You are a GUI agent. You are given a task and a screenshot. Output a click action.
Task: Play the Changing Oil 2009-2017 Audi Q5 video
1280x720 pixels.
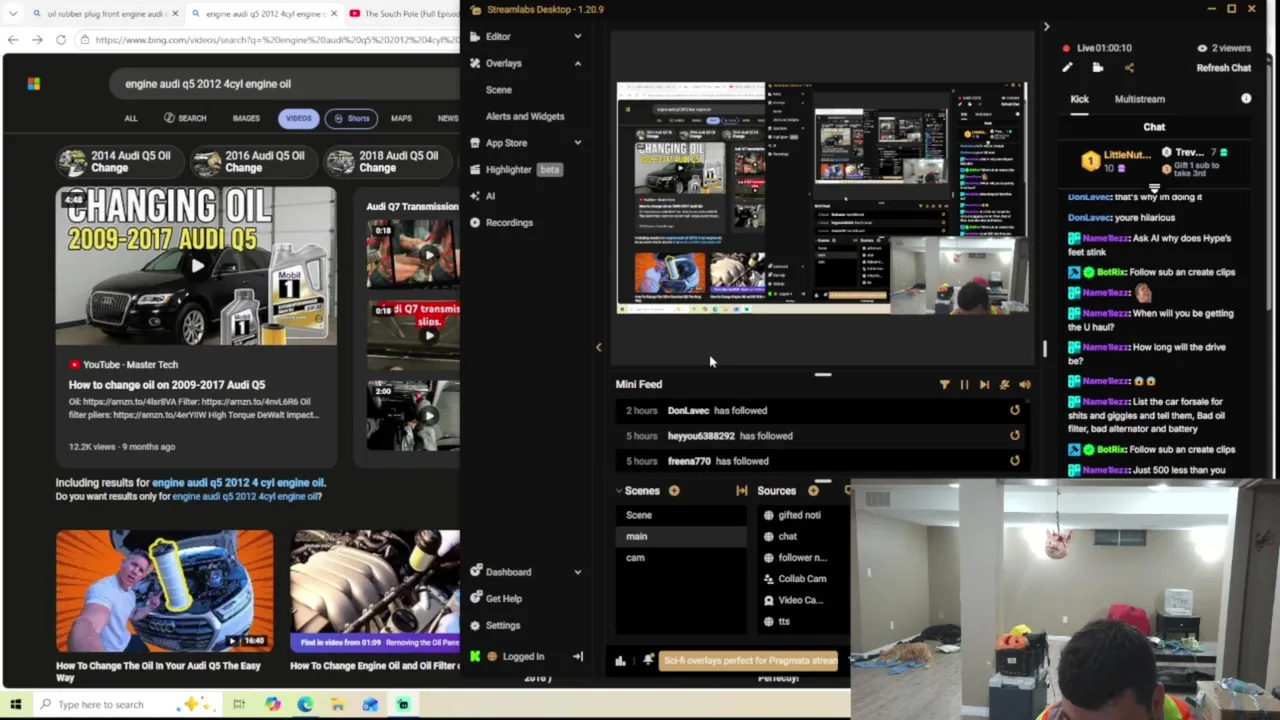196,266
